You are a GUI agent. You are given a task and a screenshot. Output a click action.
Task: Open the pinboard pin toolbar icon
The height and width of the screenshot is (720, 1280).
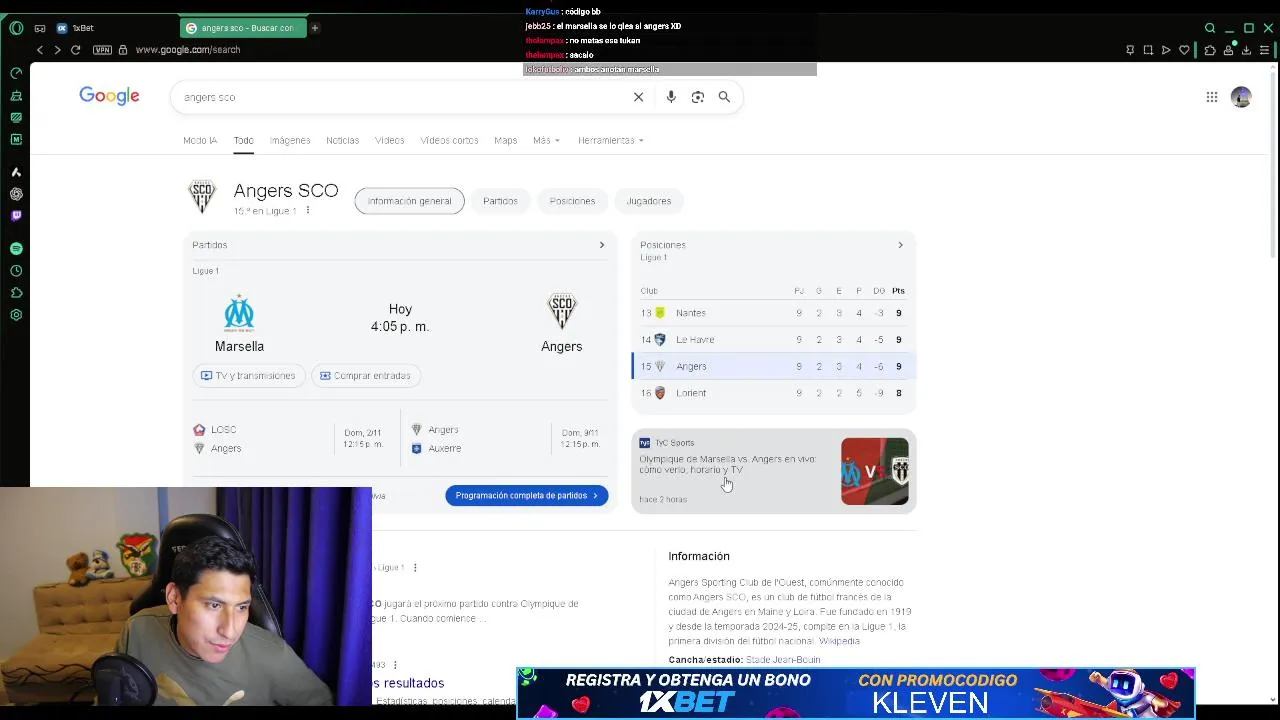[x=1130, y=50]
